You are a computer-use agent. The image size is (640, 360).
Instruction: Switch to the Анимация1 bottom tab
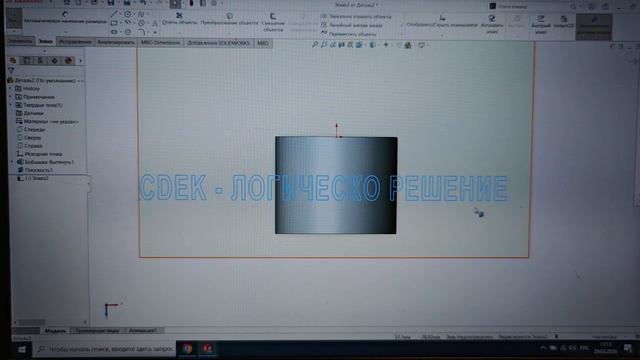pos(143,331)
